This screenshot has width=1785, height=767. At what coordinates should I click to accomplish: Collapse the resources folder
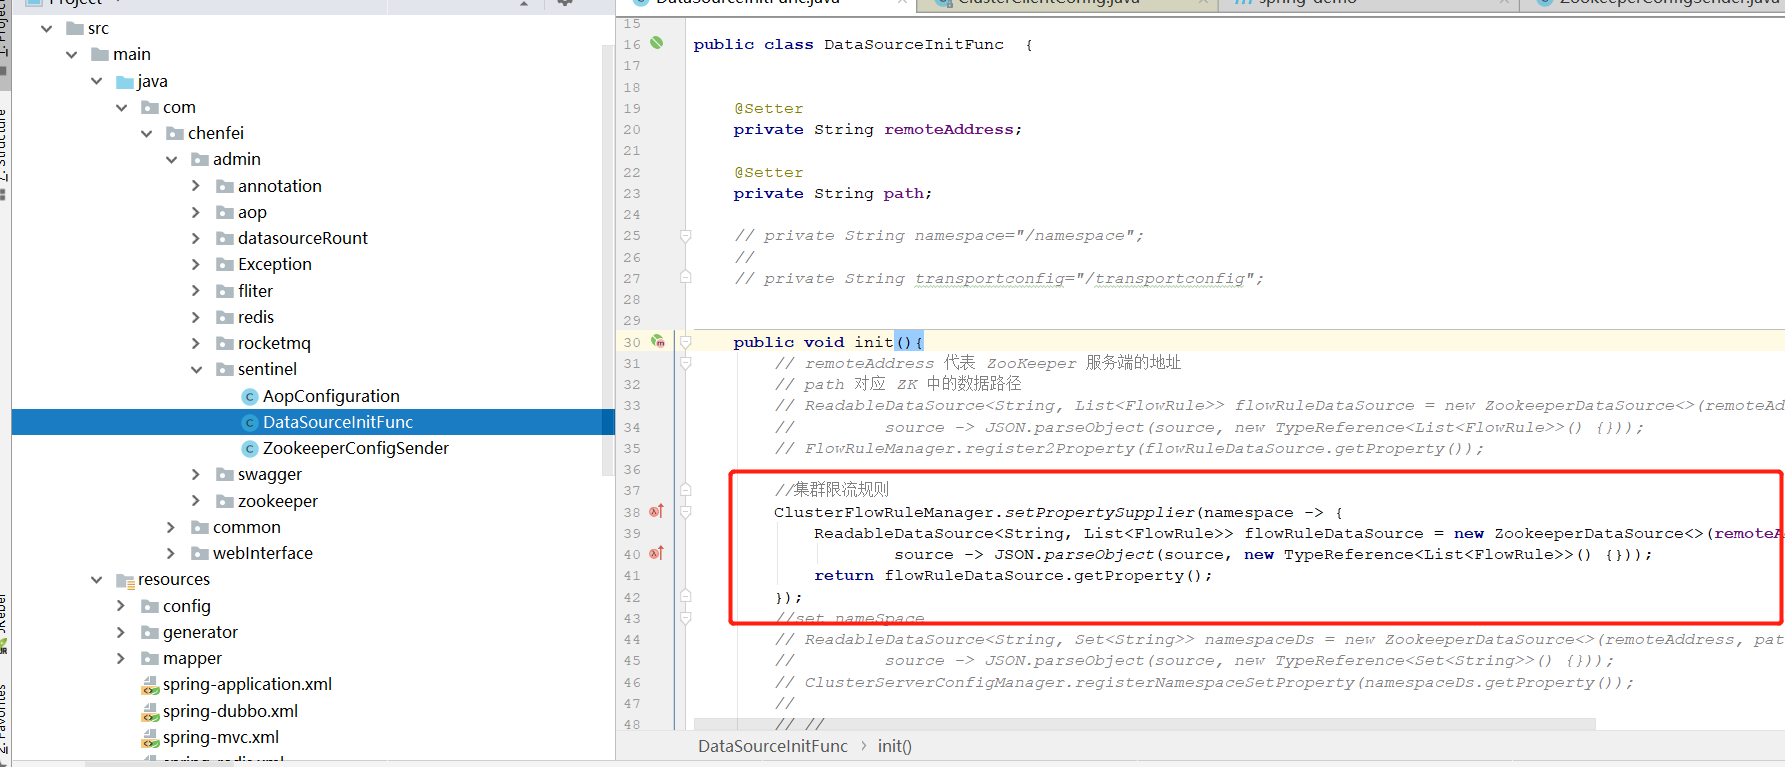96,580
